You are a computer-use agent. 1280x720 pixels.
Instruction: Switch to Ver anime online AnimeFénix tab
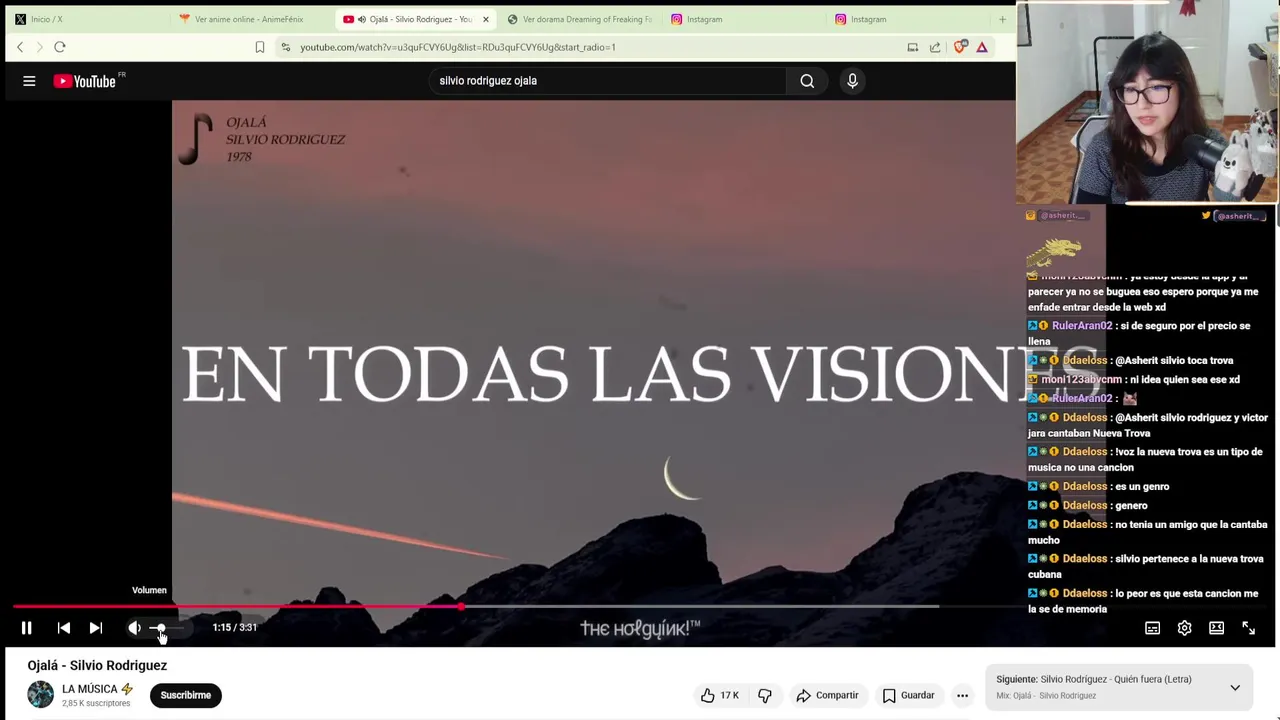tap(248, 19)
